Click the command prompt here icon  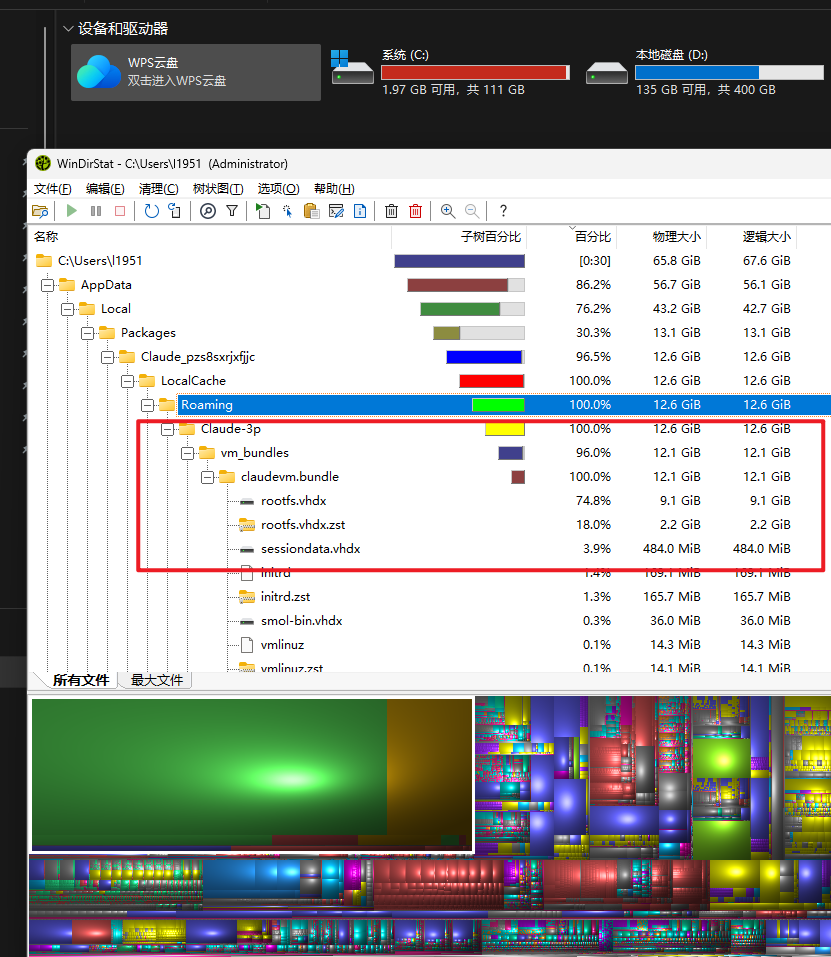tap(336, 211)
